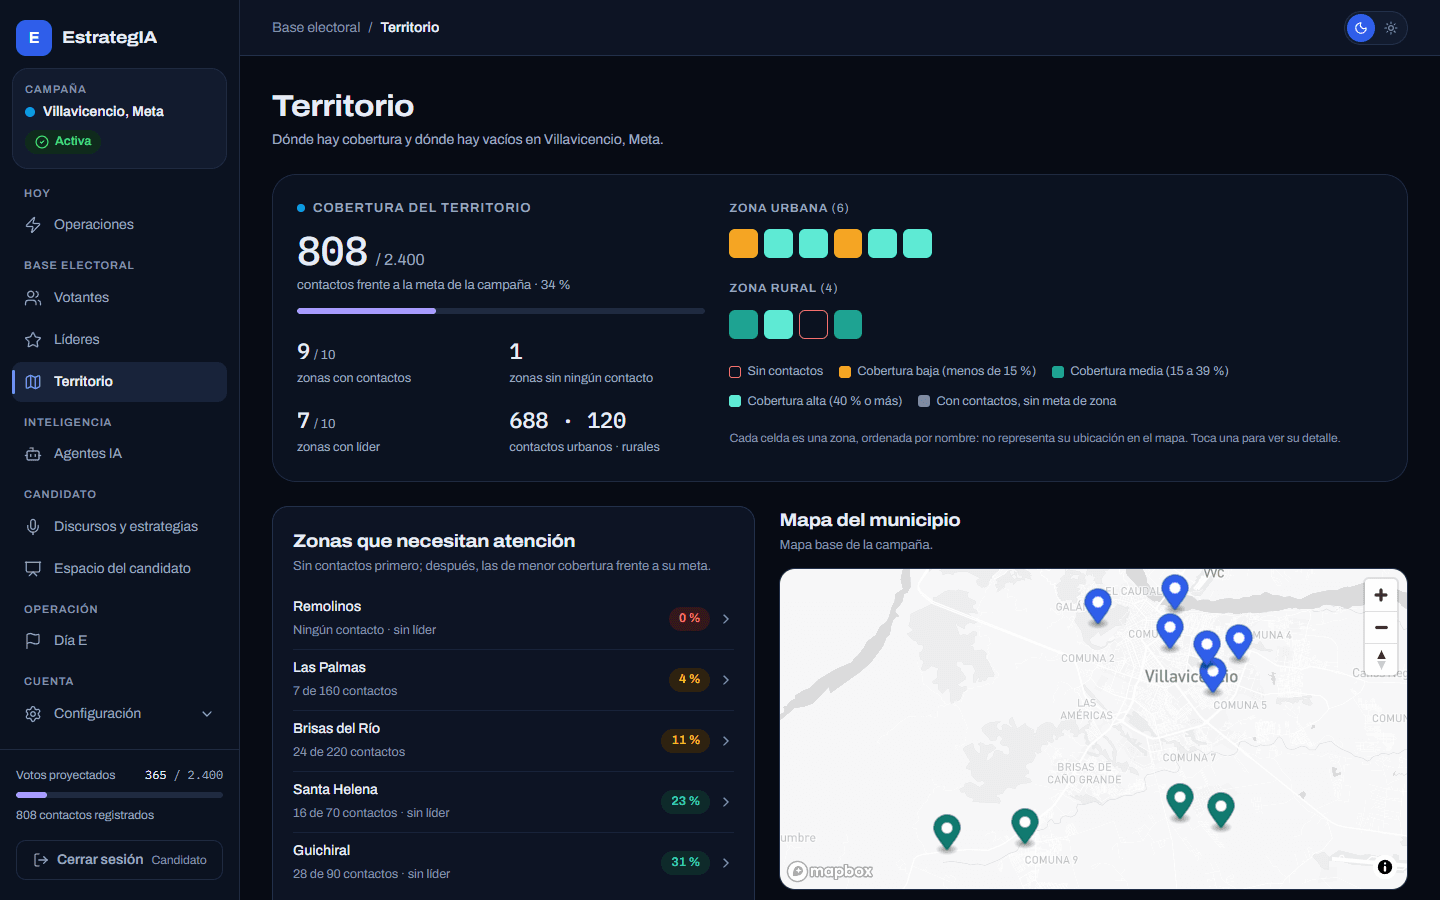Expand the Configuración menu chevron
This screenshot has height=900, width=1440.
click(207, 714)
